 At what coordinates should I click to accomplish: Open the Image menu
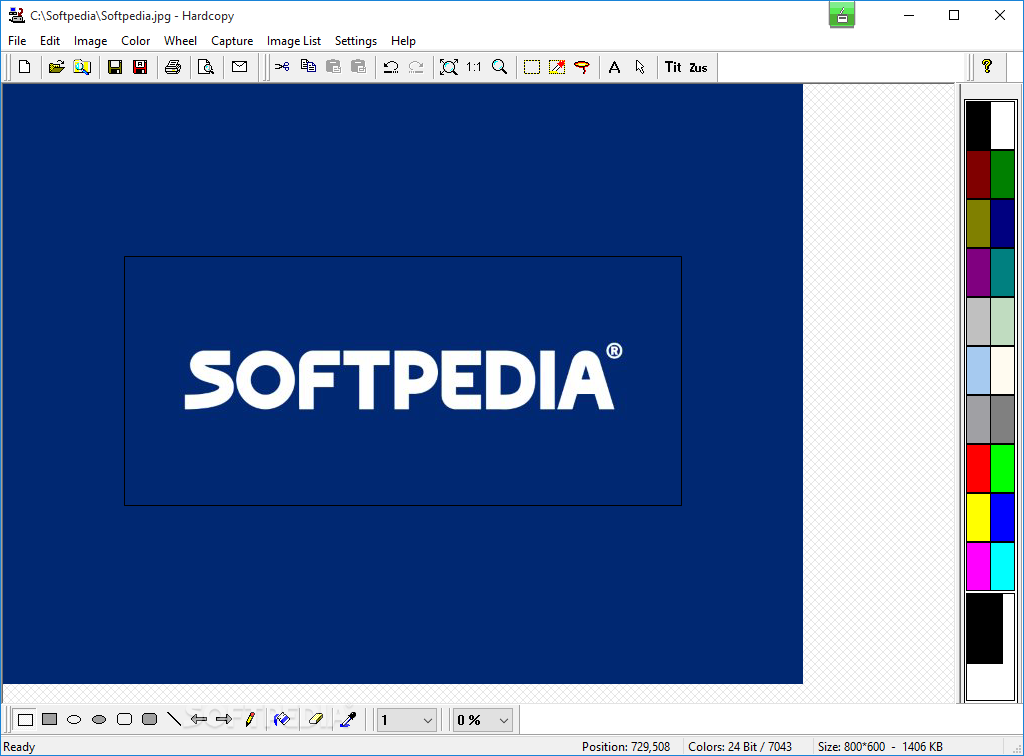pyautogui.click(x=90, y=40)
